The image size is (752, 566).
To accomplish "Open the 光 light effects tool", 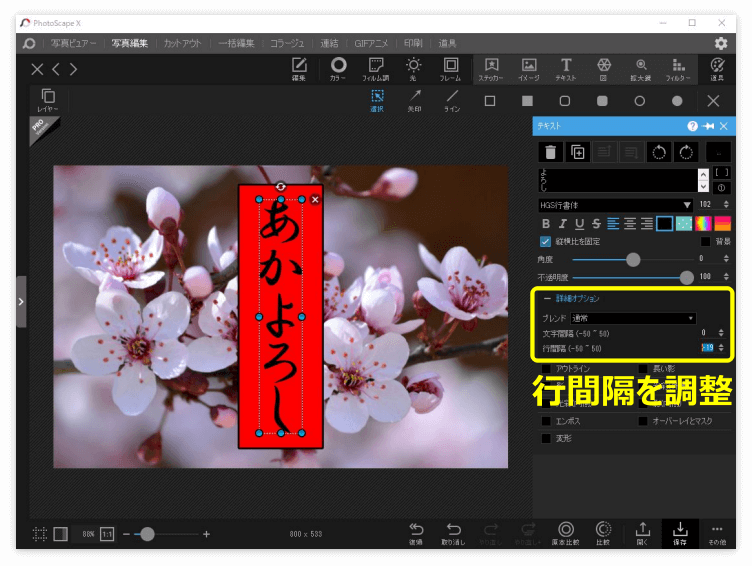I will click(x=413, y=69).
